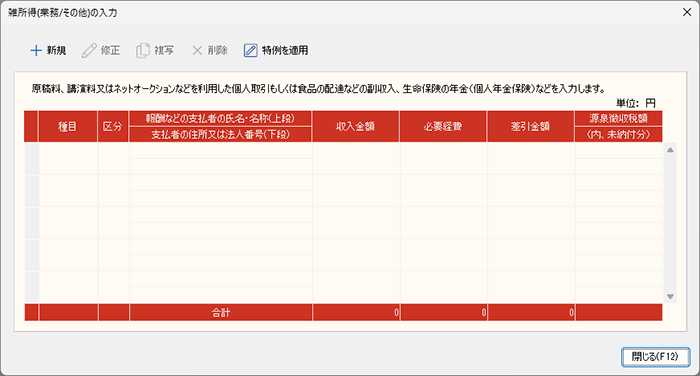Viewport: 700px width, 376px height.
Task: Click the edit icon for 特例を適用
Action: 250,50
